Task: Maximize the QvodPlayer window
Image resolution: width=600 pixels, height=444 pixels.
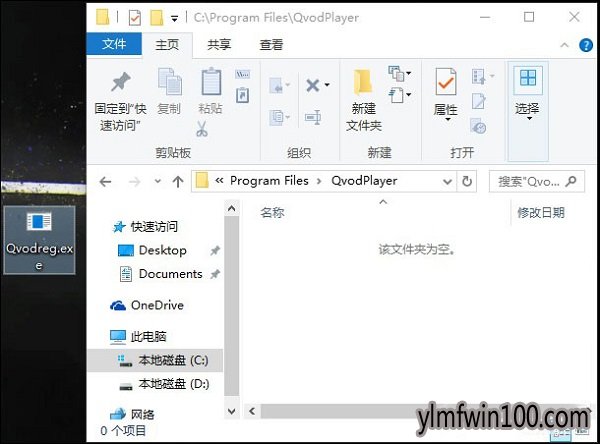Action: (529, 17)
